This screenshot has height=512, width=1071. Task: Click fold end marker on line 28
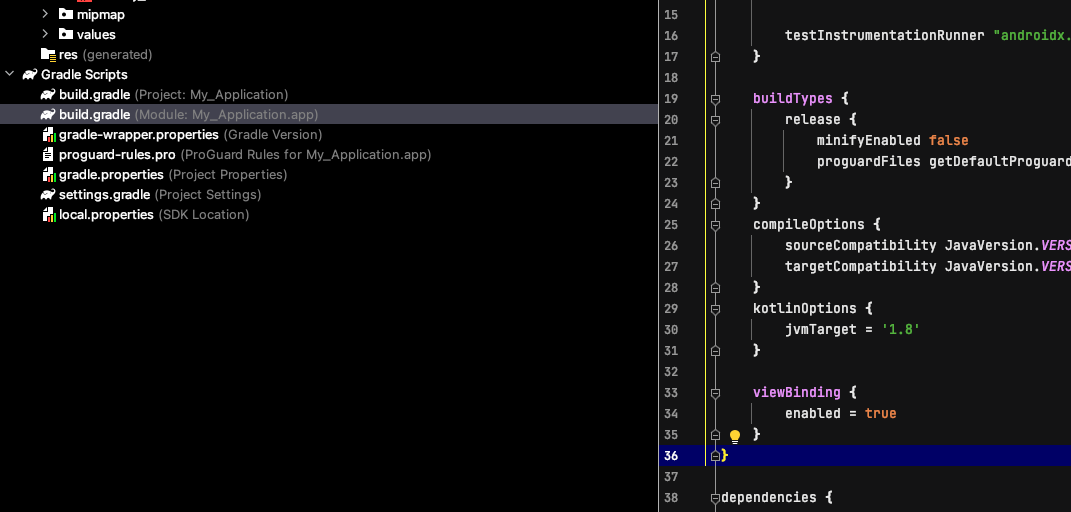[x=715, y=287]
